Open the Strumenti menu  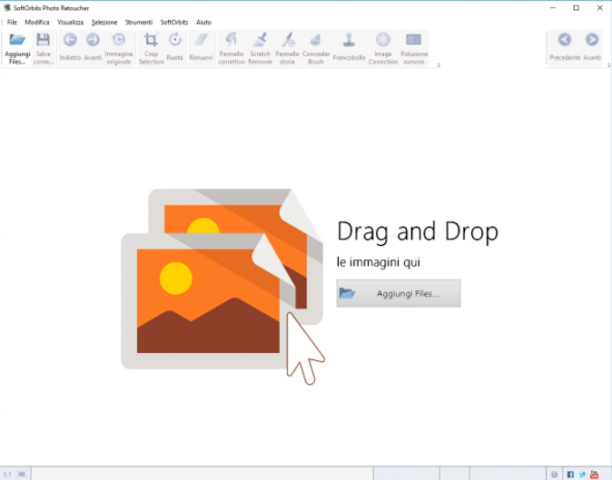point(139,22)
